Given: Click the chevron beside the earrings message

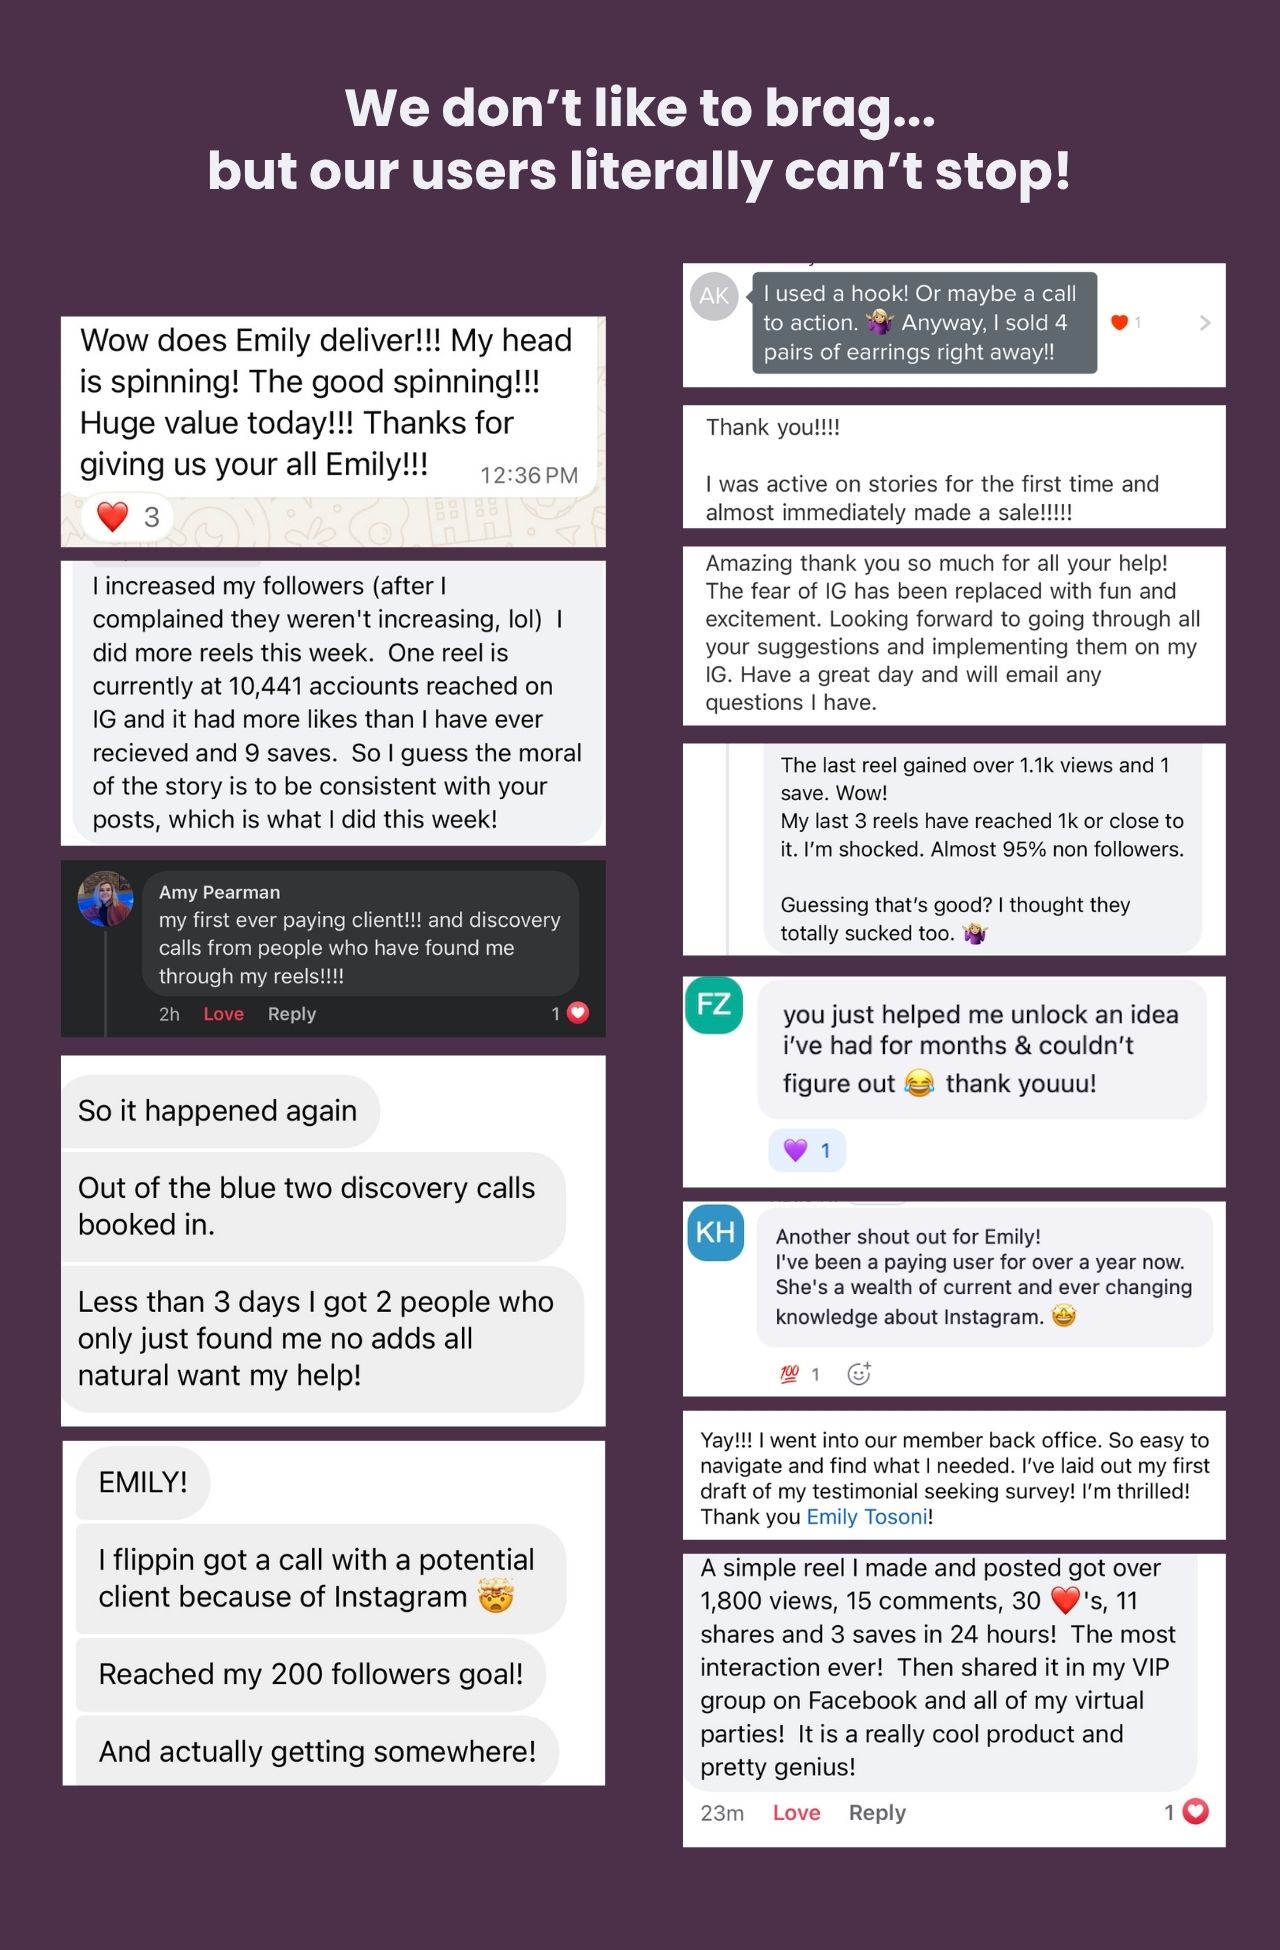Looking at the screenshot, I should tap(1205, 322).
